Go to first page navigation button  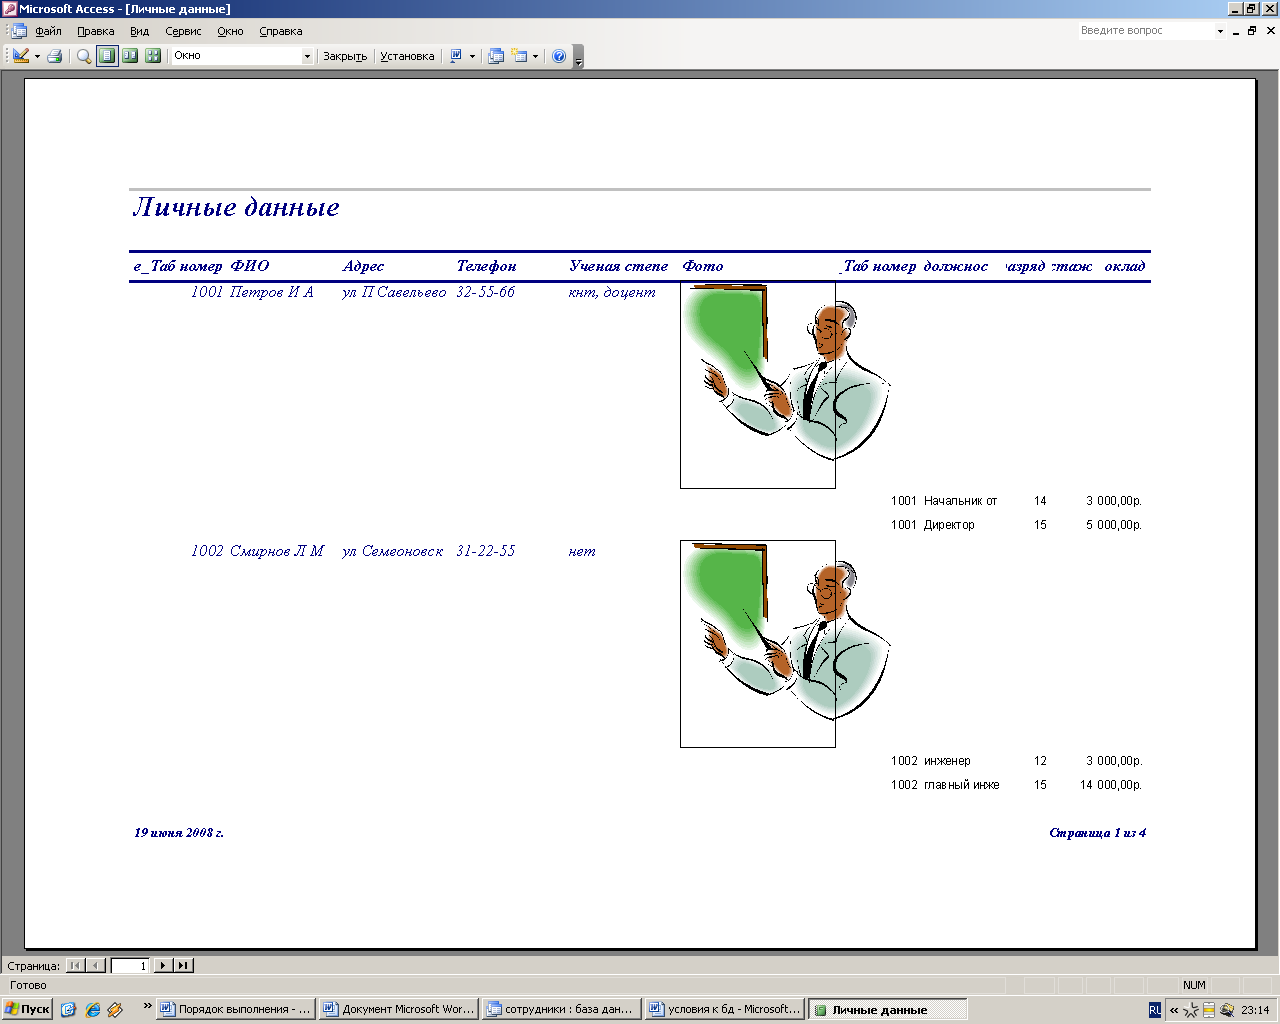pyautogui.click(x=75, y=966)
